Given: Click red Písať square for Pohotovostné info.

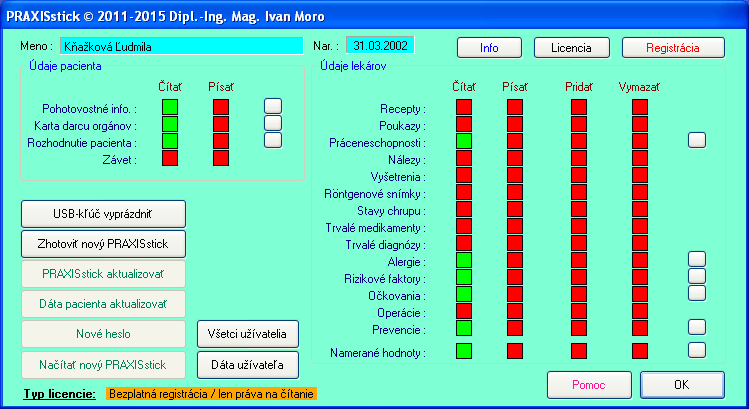Looking at the screenshot, I should pos(221,107).
